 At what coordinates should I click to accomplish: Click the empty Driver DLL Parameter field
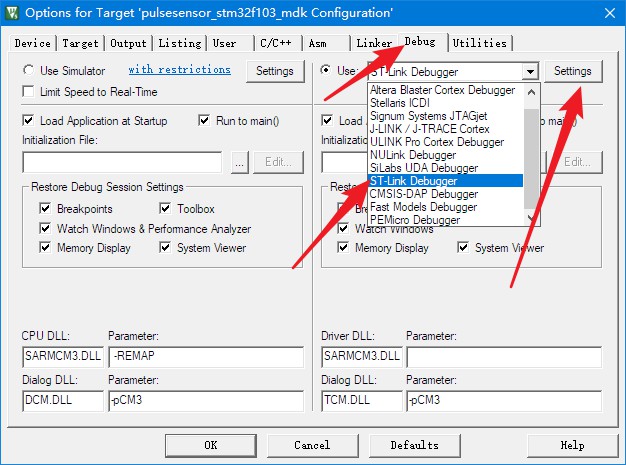click(x=504, y=356)
